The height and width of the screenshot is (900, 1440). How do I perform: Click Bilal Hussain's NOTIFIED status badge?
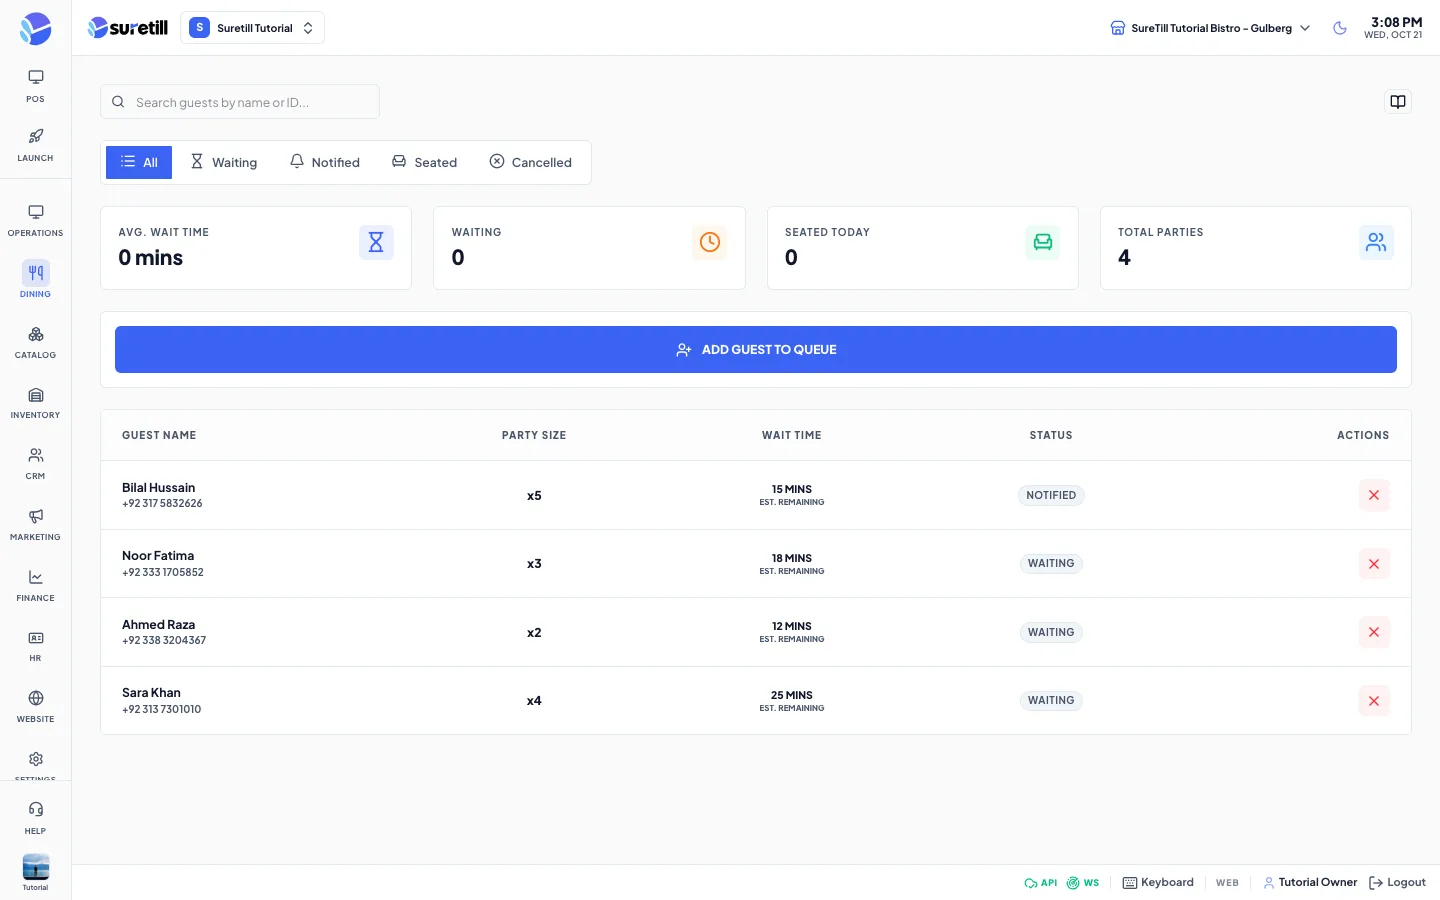(x=1051, y=495)
